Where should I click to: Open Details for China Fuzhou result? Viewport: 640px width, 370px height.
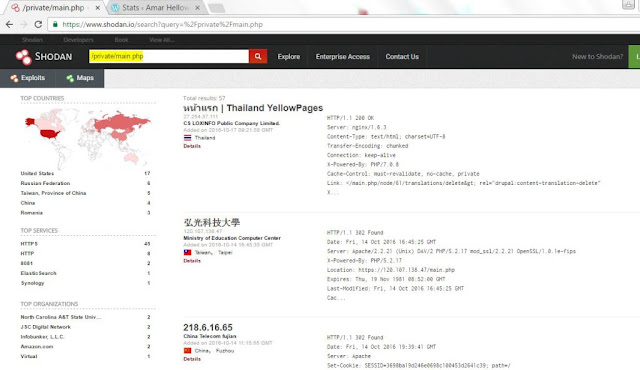pos(192,359)
